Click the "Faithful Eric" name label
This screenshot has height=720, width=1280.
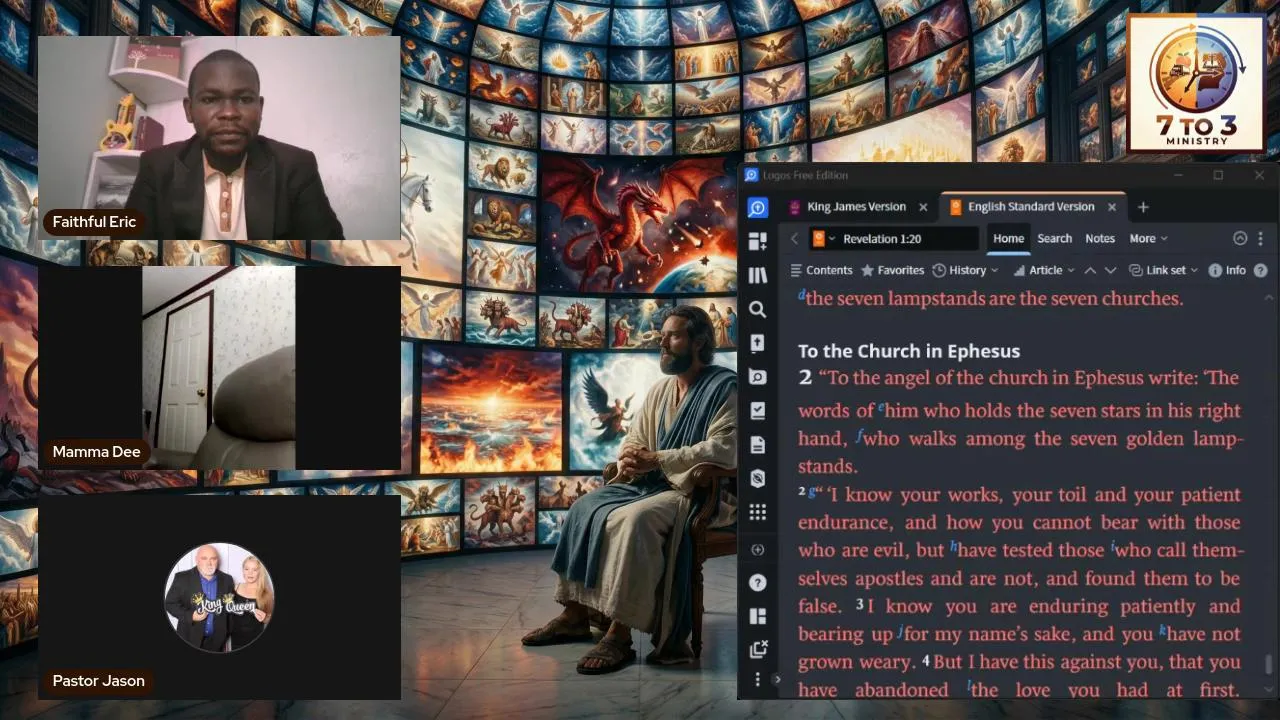coord(94,222)
